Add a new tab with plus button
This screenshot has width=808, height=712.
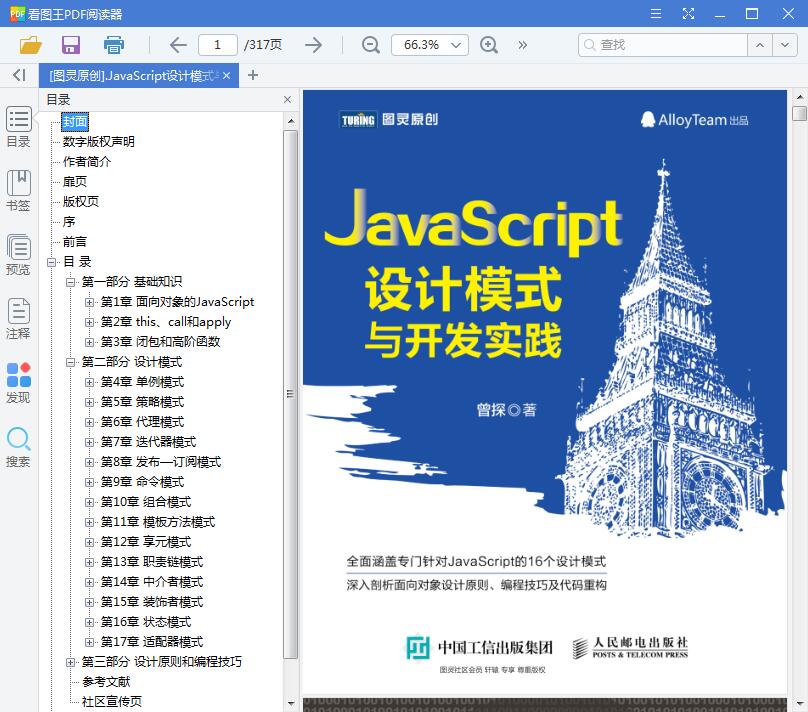point(252,75)
